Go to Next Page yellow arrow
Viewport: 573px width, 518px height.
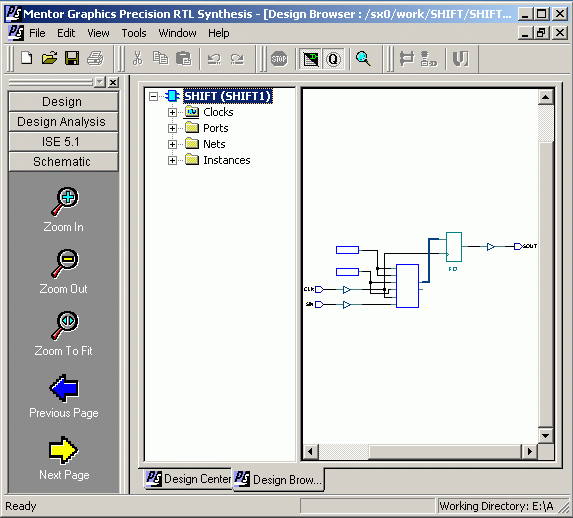point(64,450)
